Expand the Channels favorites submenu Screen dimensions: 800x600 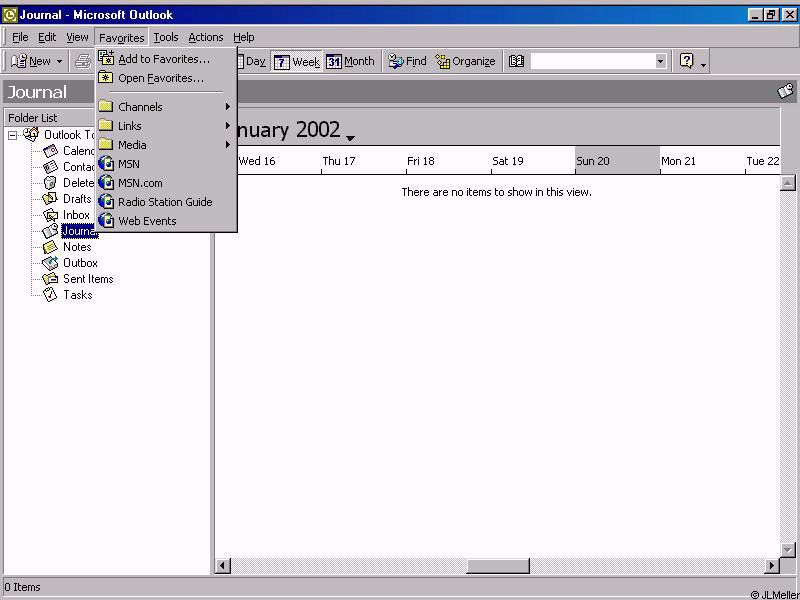(140, 107)
